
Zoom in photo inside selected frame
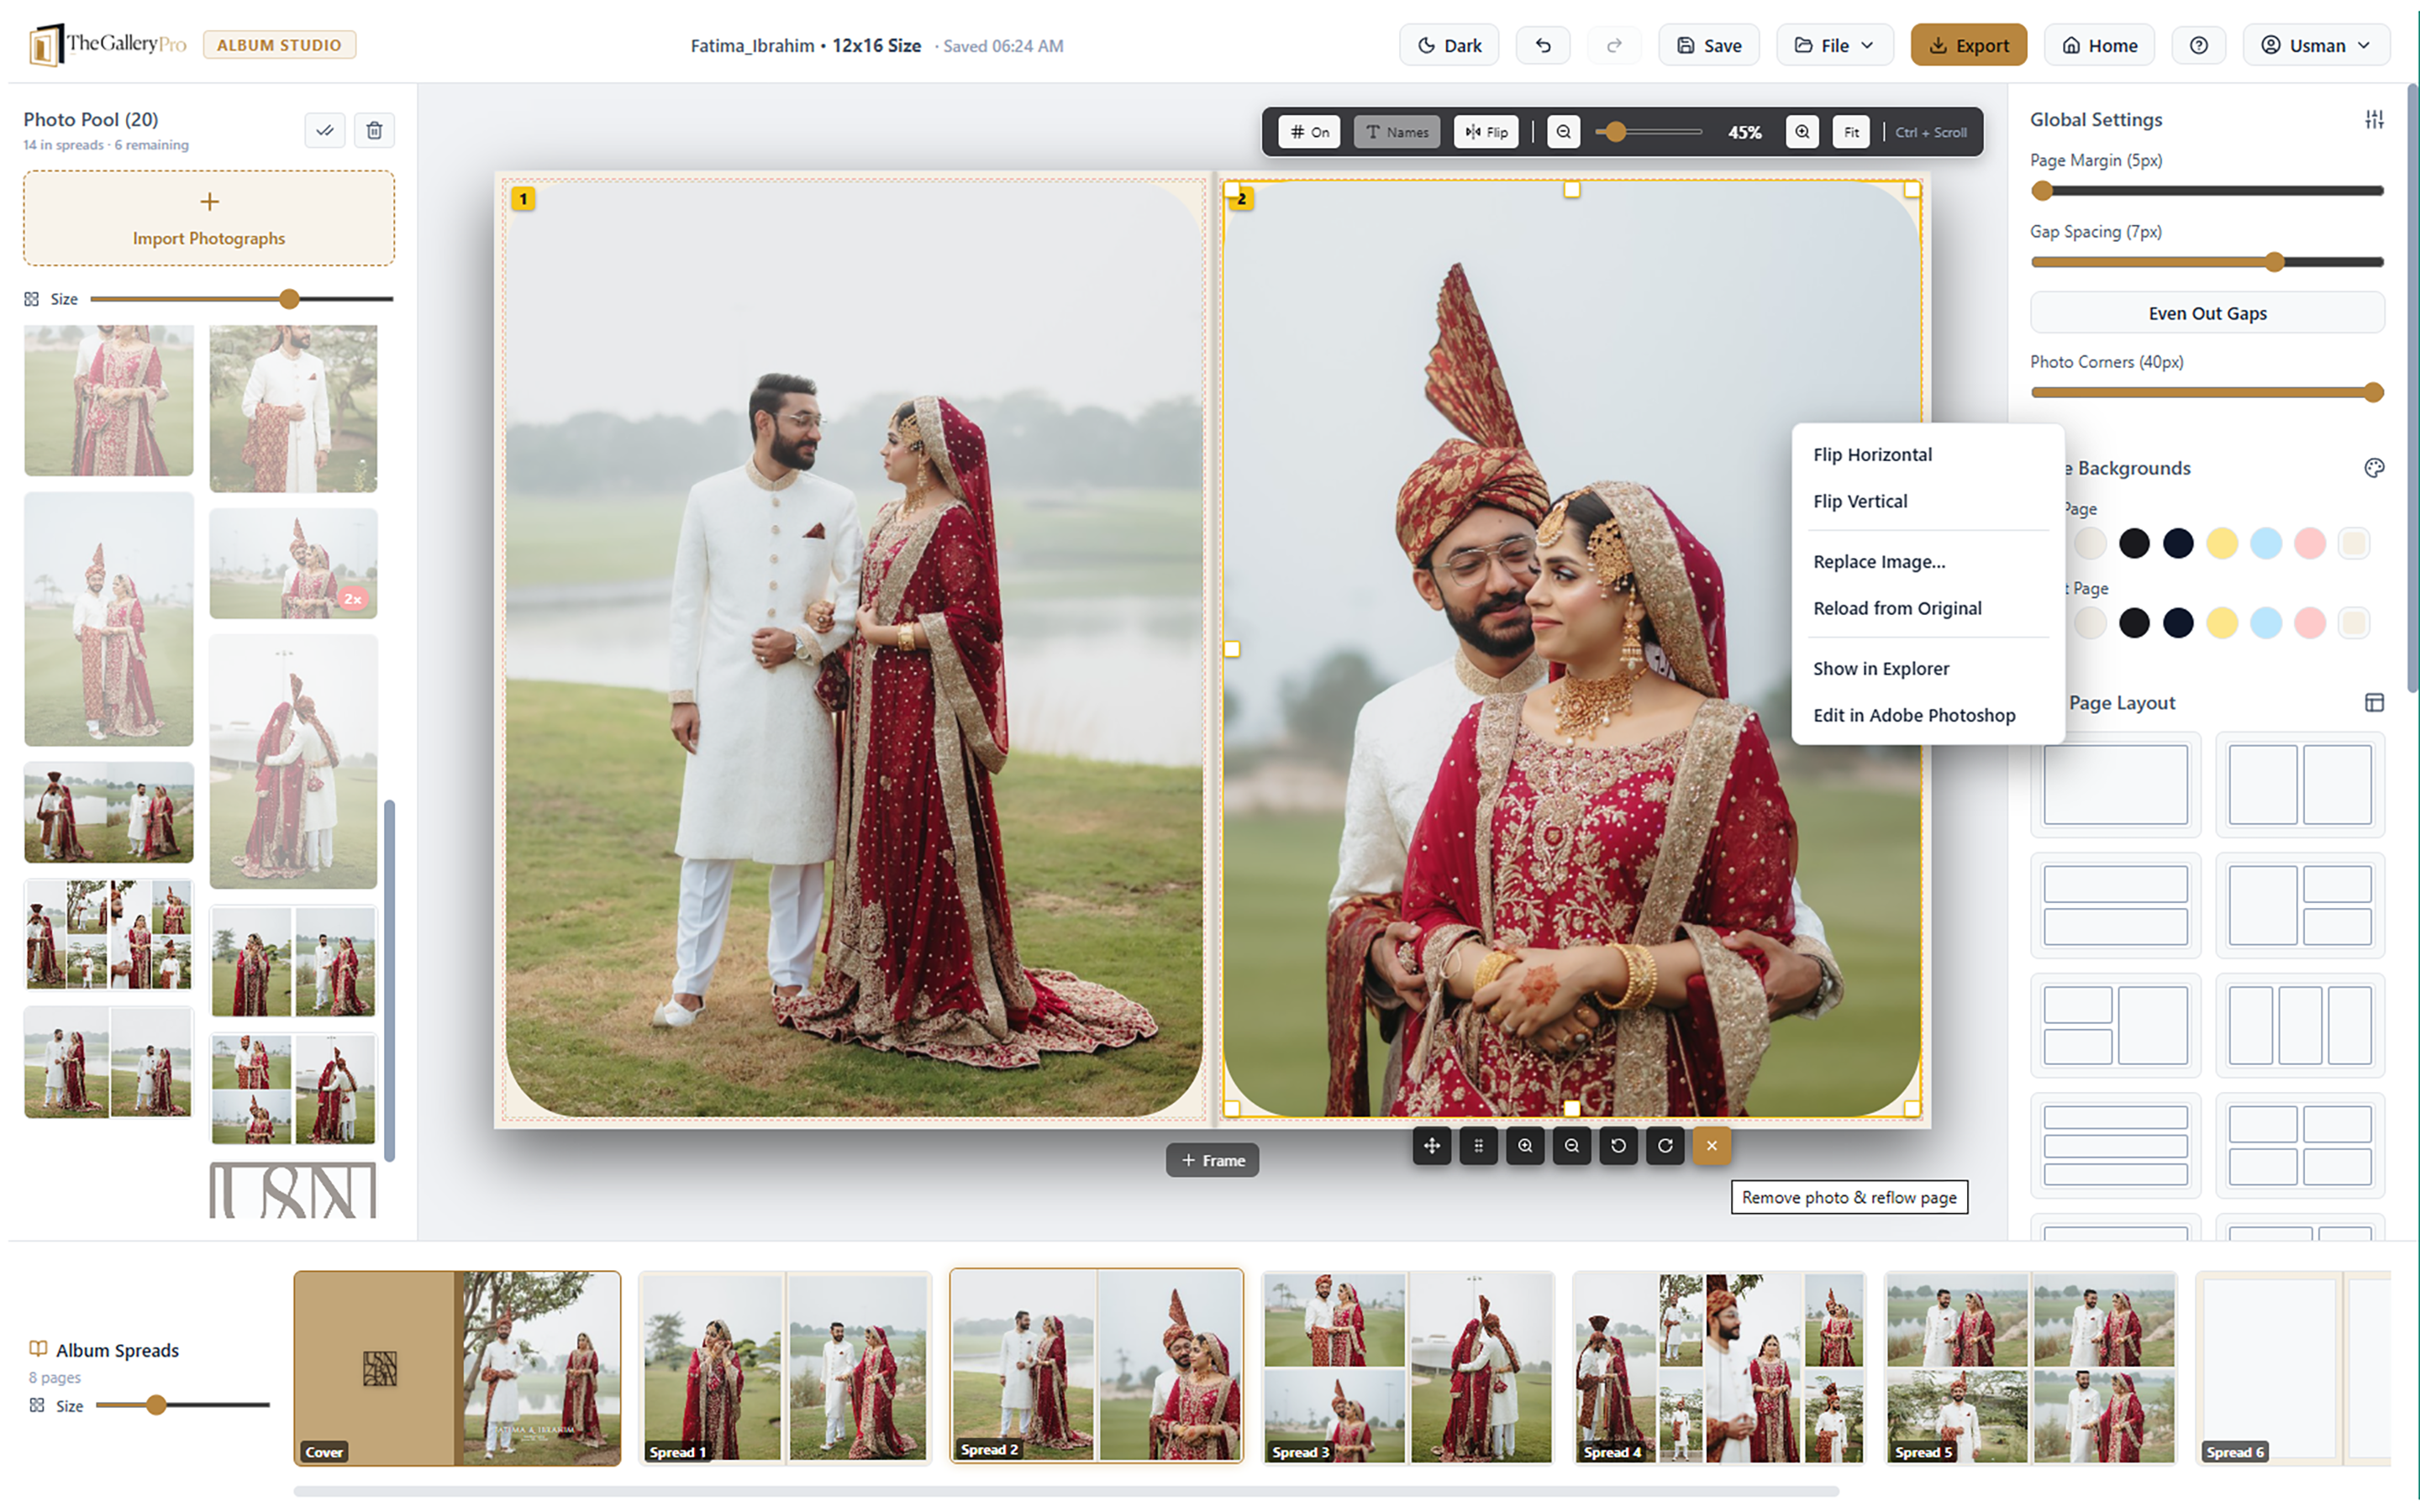1525,1146
